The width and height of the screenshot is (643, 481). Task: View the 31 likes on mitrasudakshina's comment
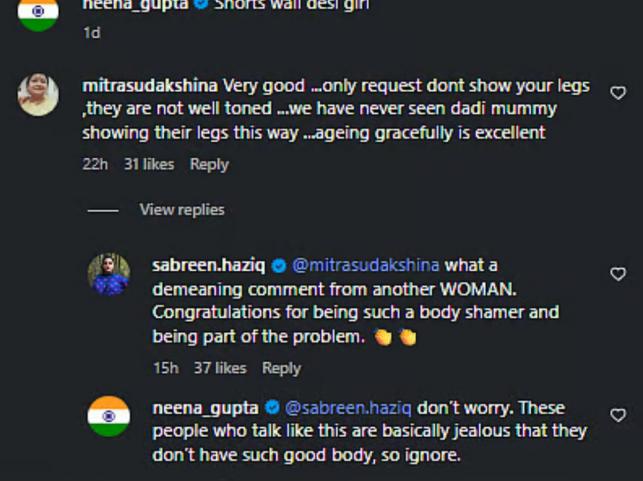pos(149,164)
